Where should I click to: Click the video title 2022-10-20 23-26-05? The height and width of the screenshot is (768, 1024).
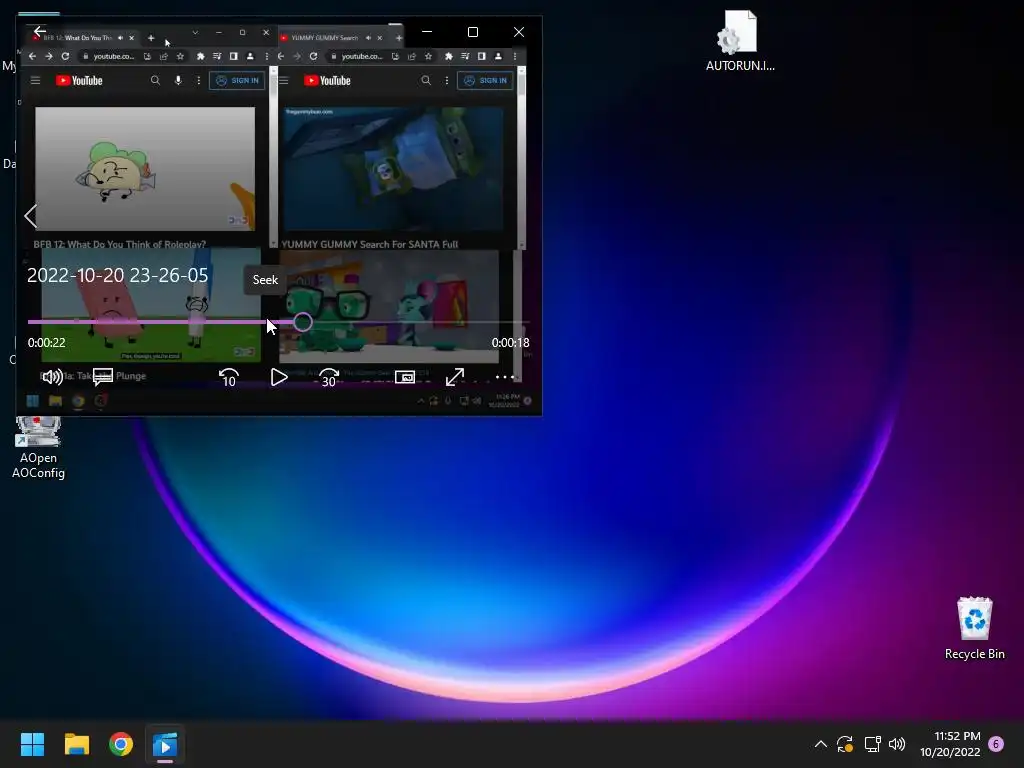(118, 276)
